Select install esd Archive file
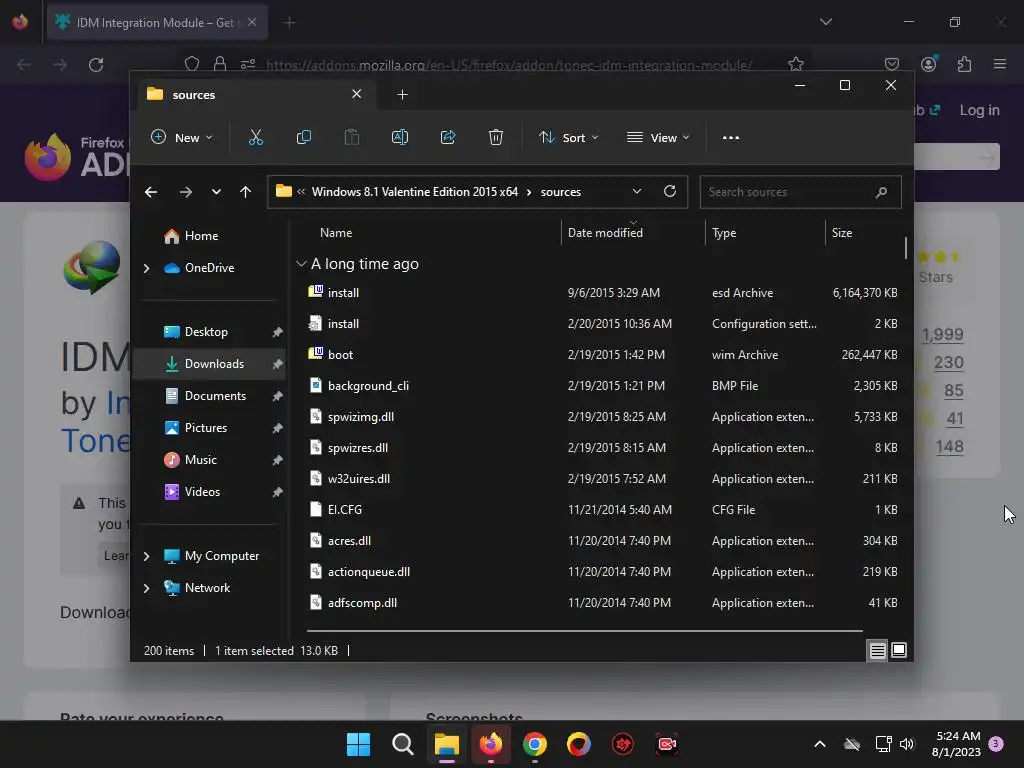The image size is (1024, 768). pos(602,293)
